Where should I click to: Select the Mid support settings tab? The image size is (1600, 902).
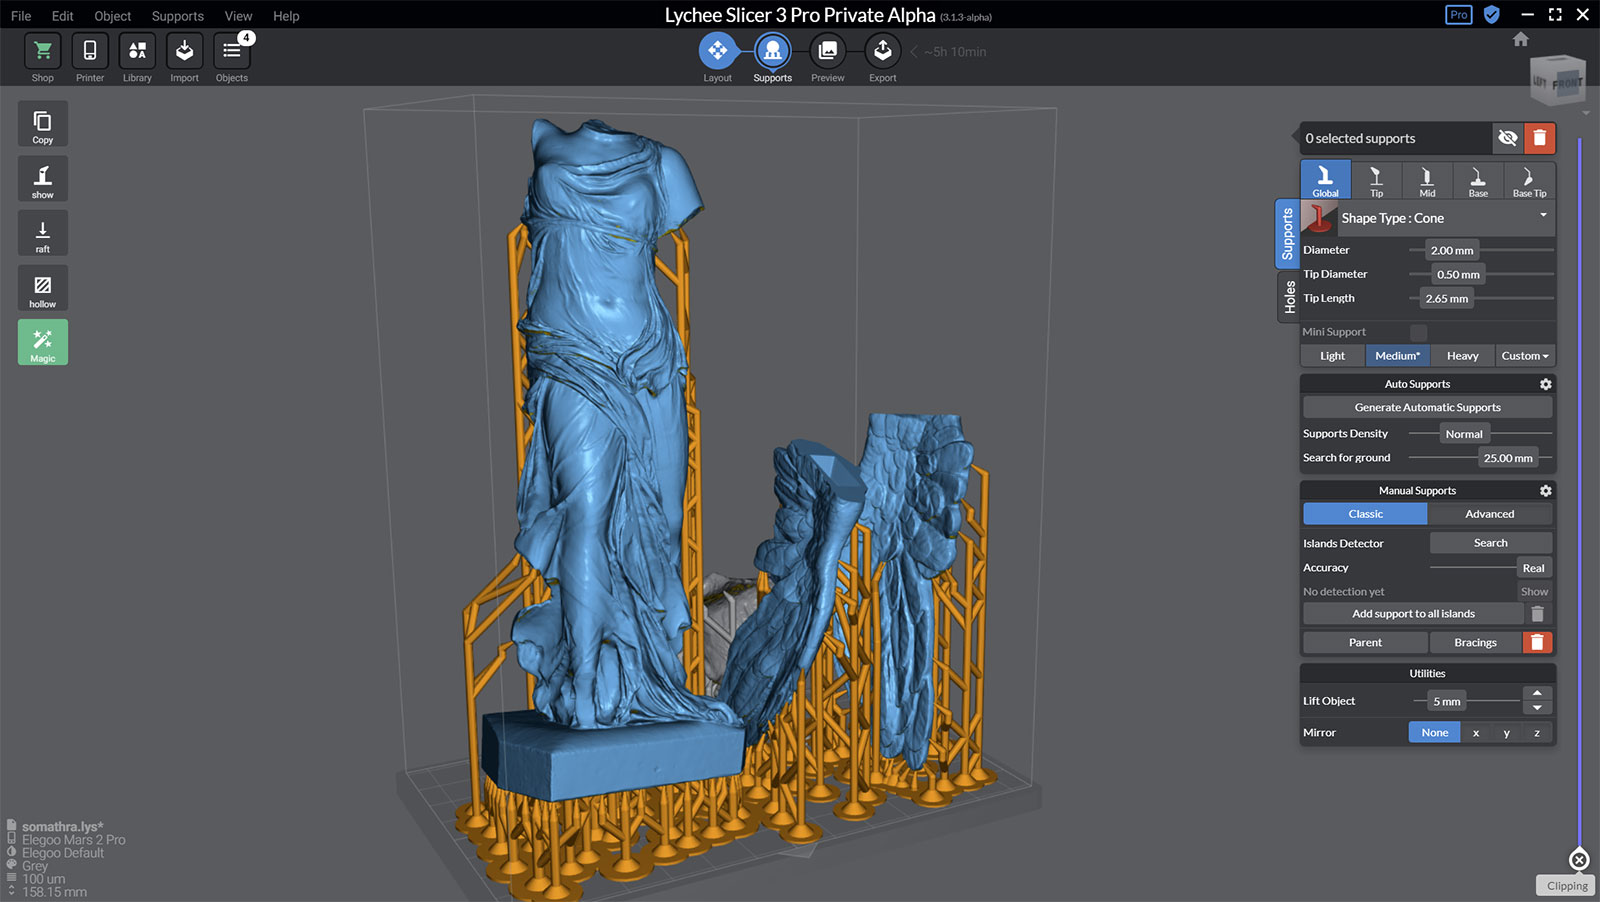[1427, 180]
